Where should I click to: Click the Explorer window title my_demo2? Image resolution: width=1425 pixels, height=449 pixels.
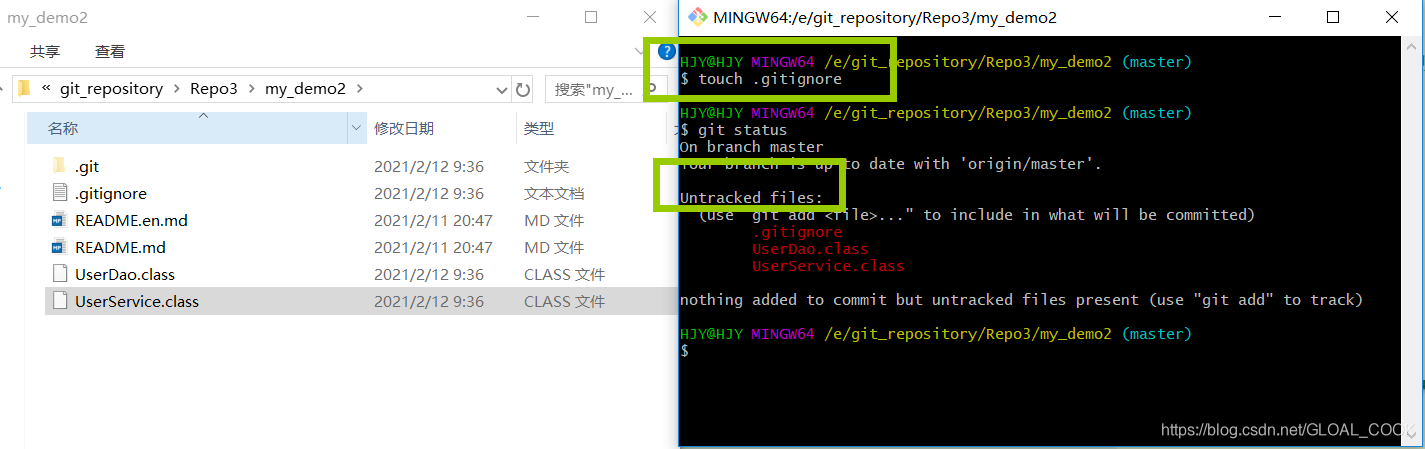pyautogui.click(x=48, y=17)
